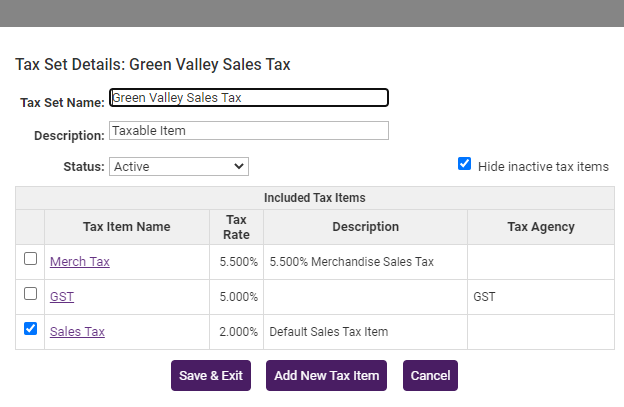Check the Merch Tax row checkbox

click(x=30, y=260)
